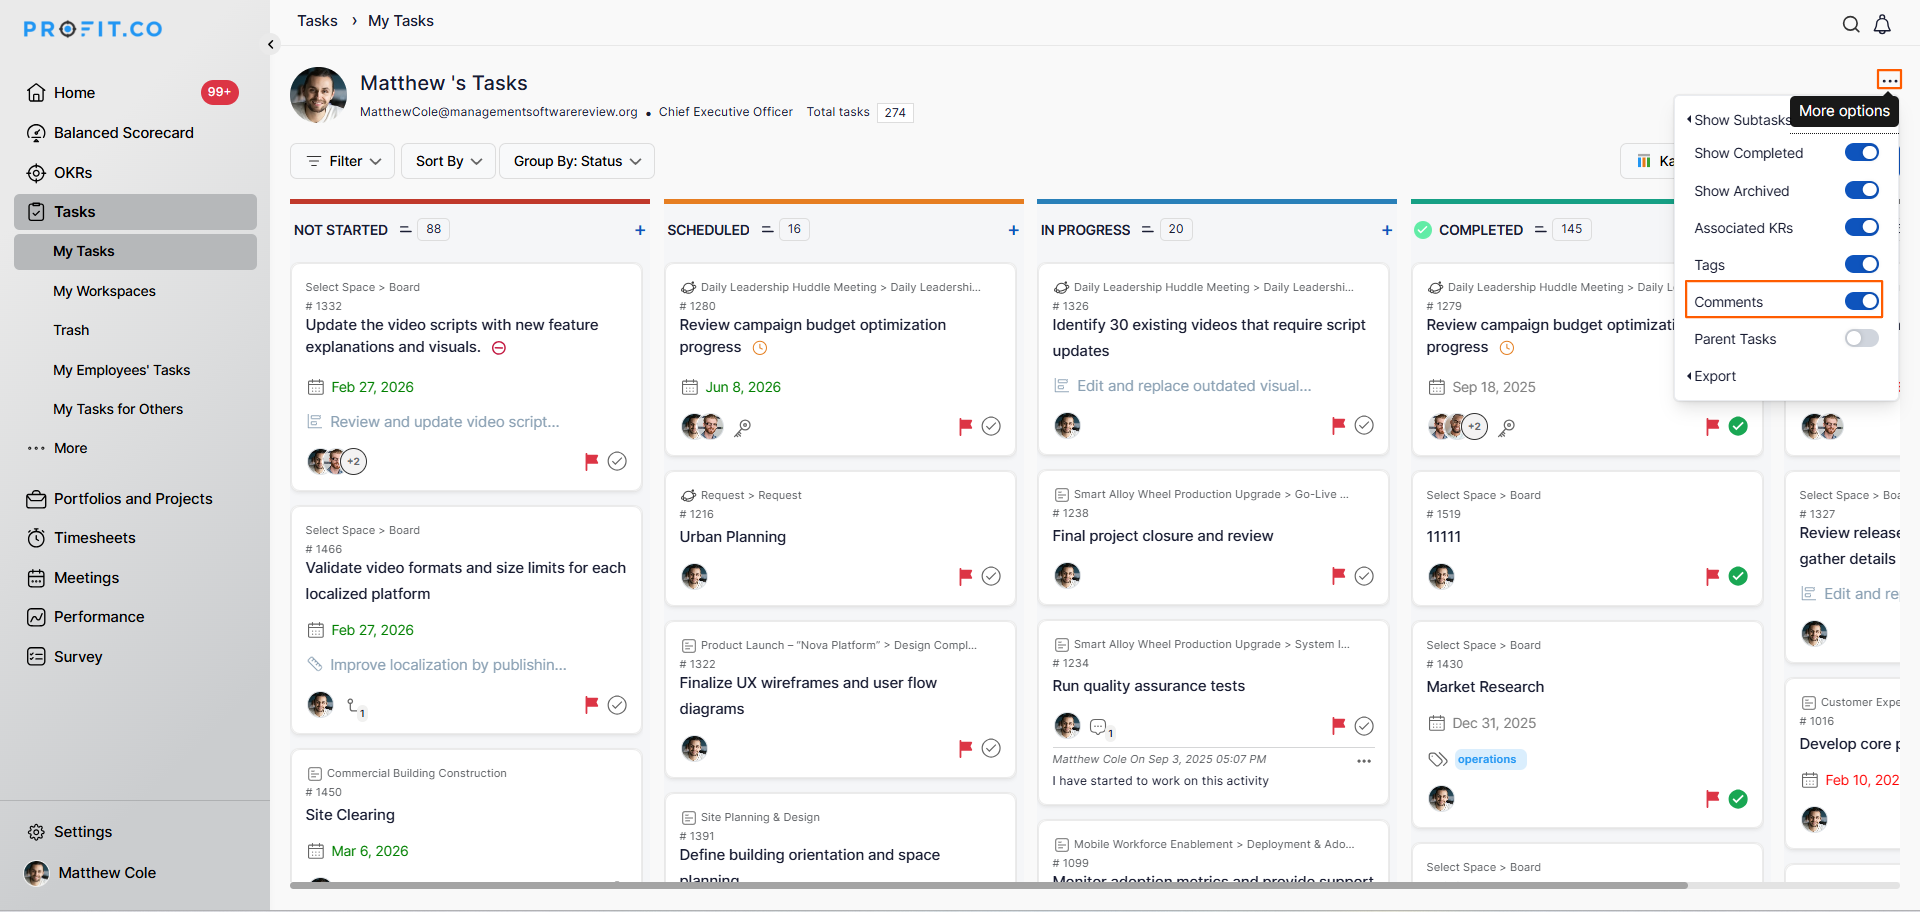The width and height of the screenshot is (1920, 912).
Task: Open the Filter dropdown
Action: (x=343, y=161)
